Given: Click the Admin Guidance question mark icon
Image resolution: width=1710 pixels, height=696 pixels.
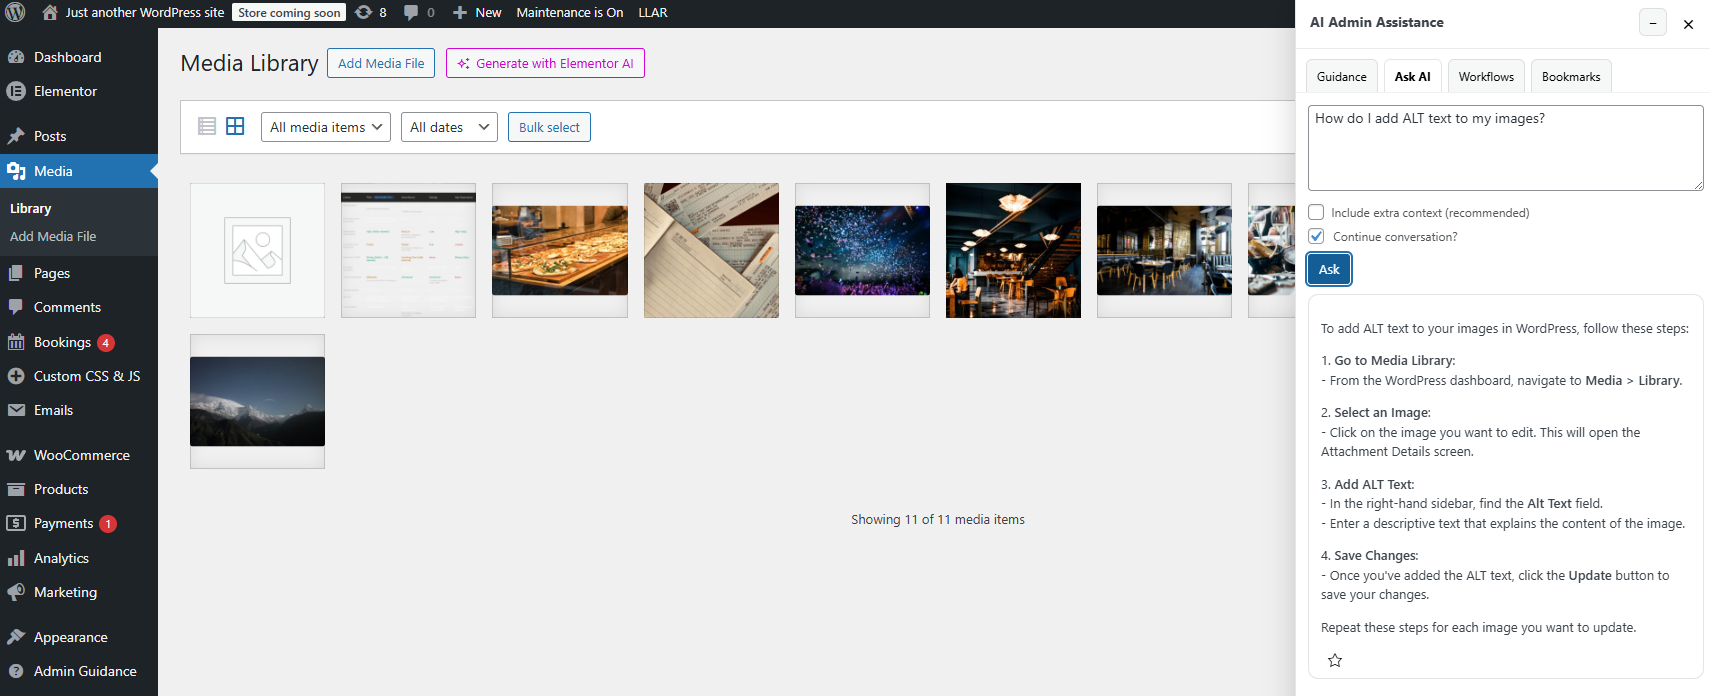Looking at the screenshot, I should 16,671.
